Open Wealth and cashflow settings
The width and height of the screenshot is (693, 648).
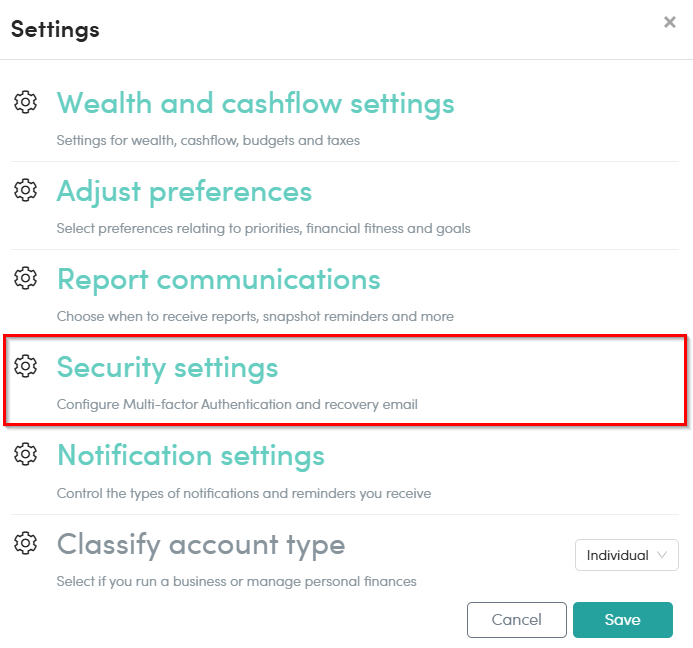(x=255, y=104)
